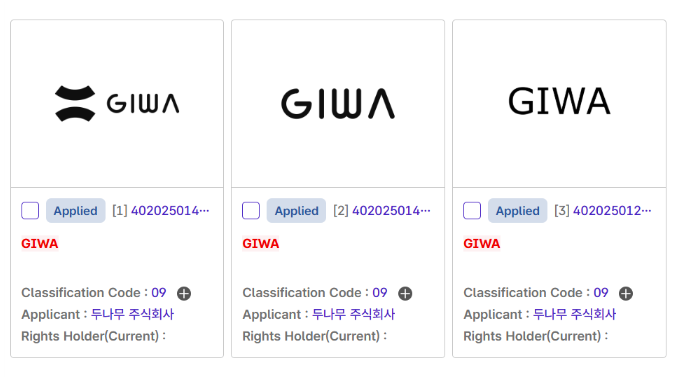The image size is (686, 383).
Task: Select the red GIWA title in third card
Action: pos(482,243)
